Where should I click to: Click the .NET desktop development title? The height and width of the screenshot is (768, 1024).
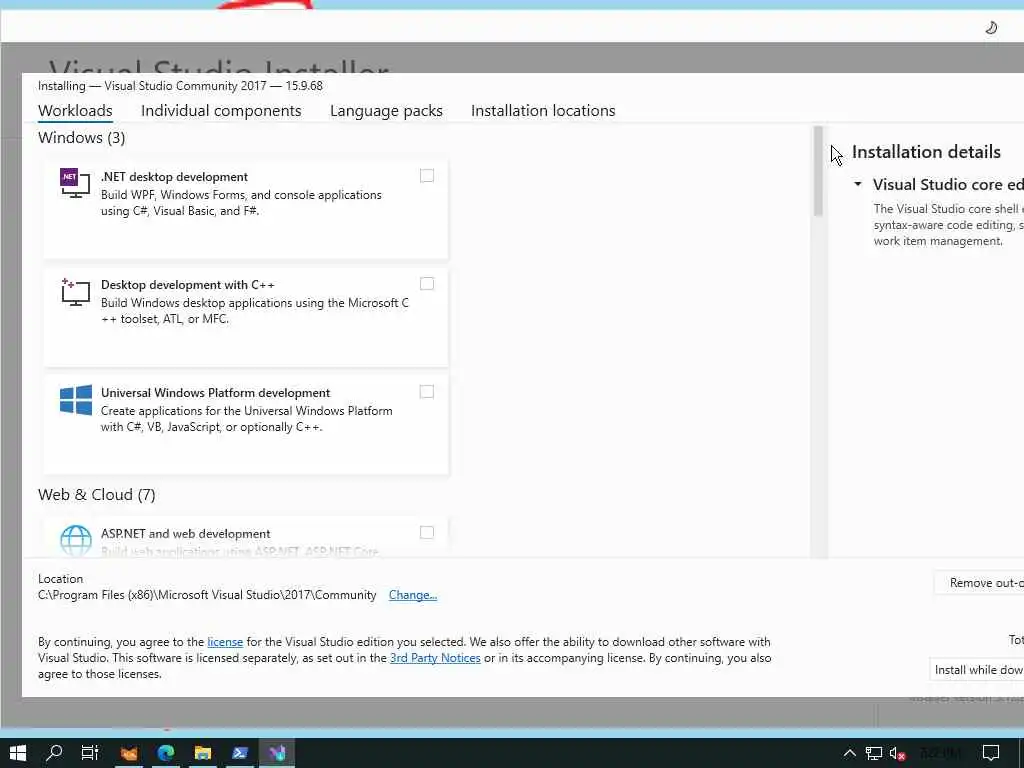(x=174, y=177)
